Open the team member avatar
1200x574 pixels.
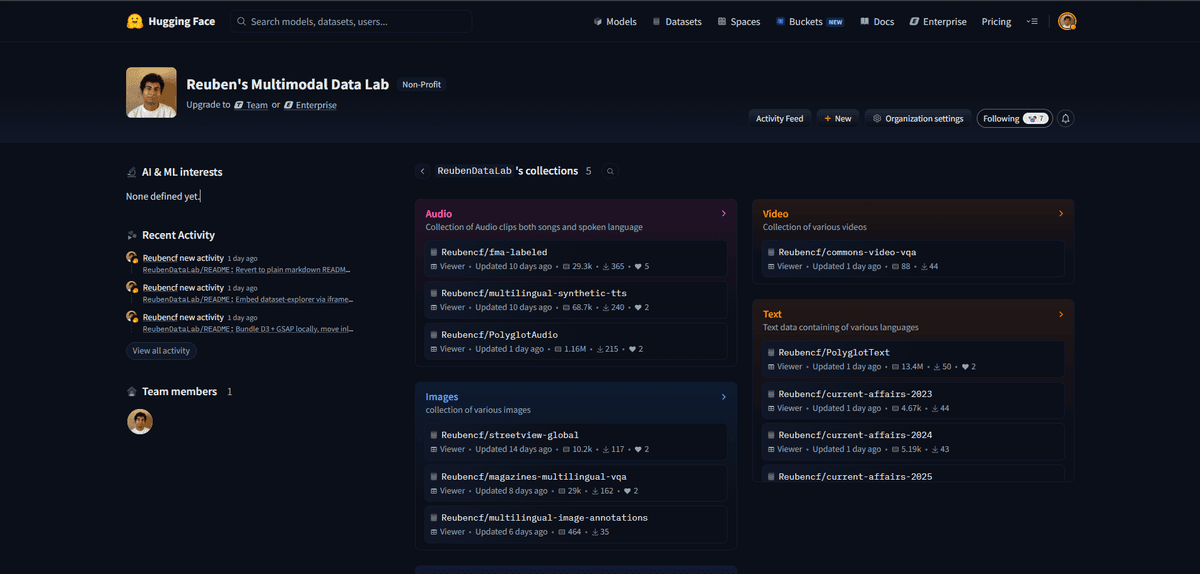point(140,421)
